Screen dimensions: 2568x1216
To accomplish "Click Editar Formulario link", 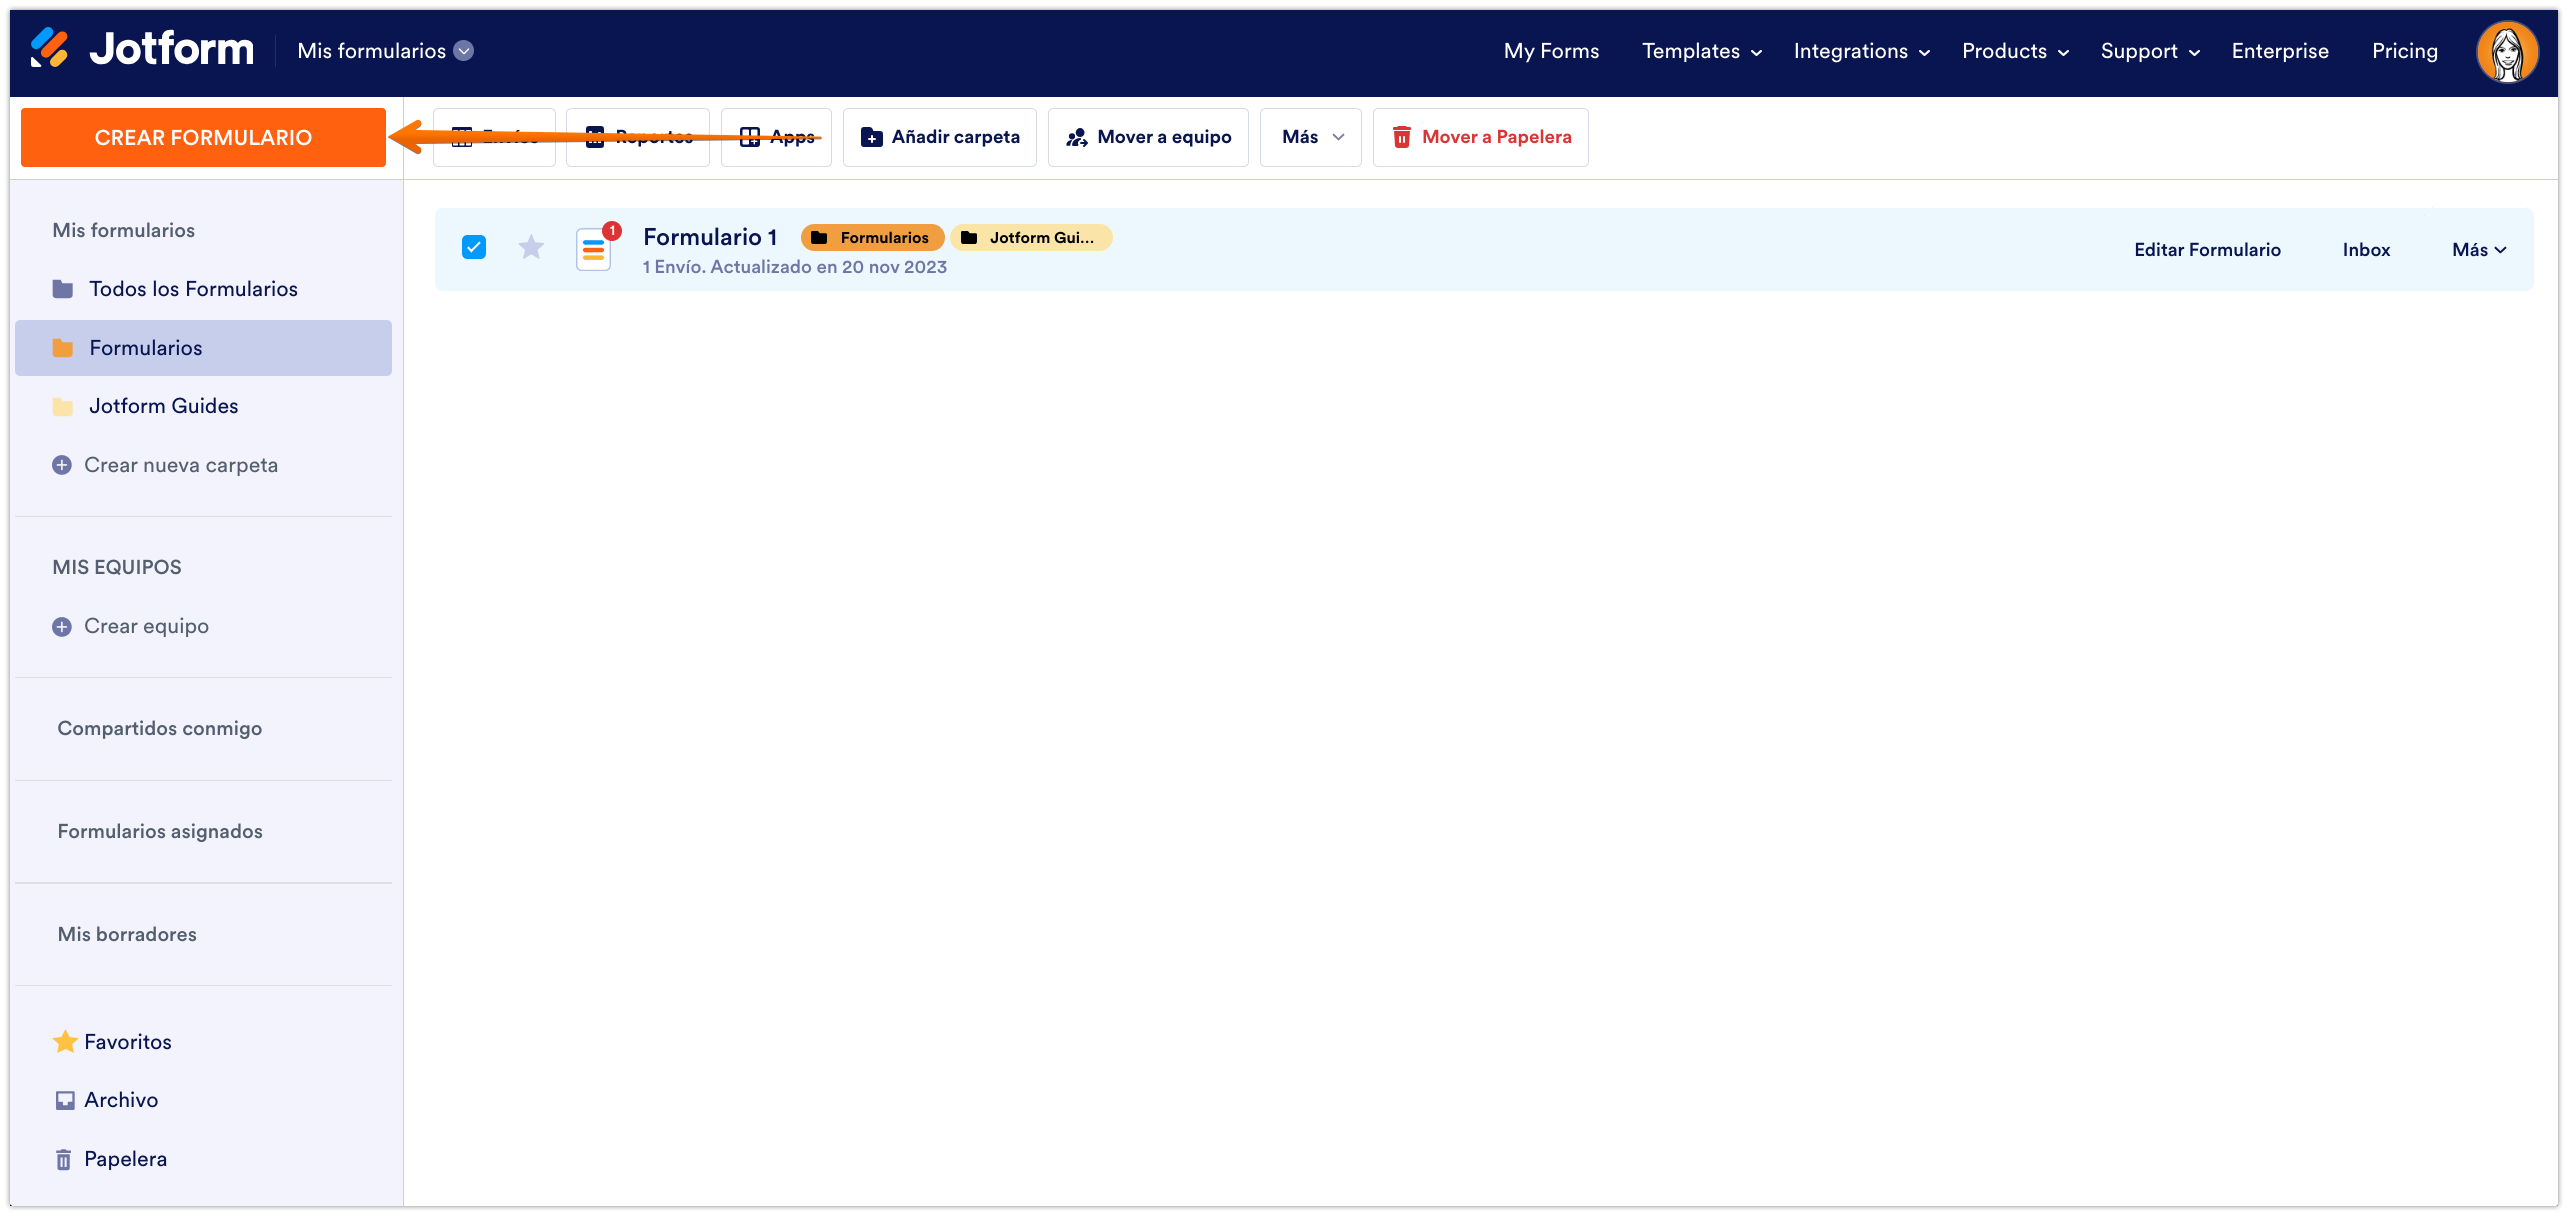I will pyautogui.click(x=2207, y=250).
